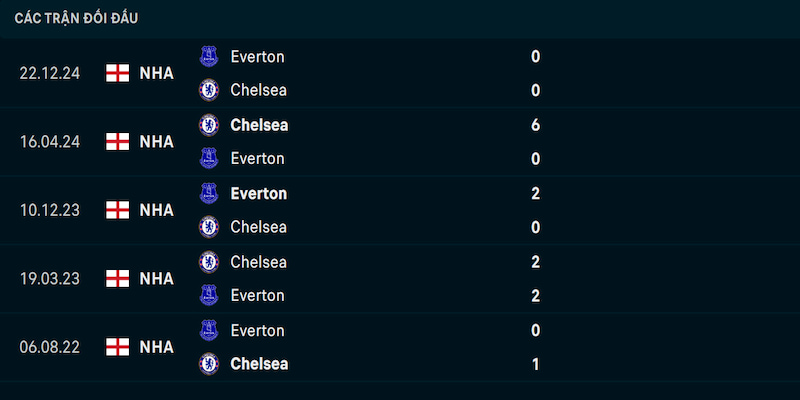The image size is (800, 400).
Task: Click England flag beside 10.12.23 date
Action: (x=117, y=210)
